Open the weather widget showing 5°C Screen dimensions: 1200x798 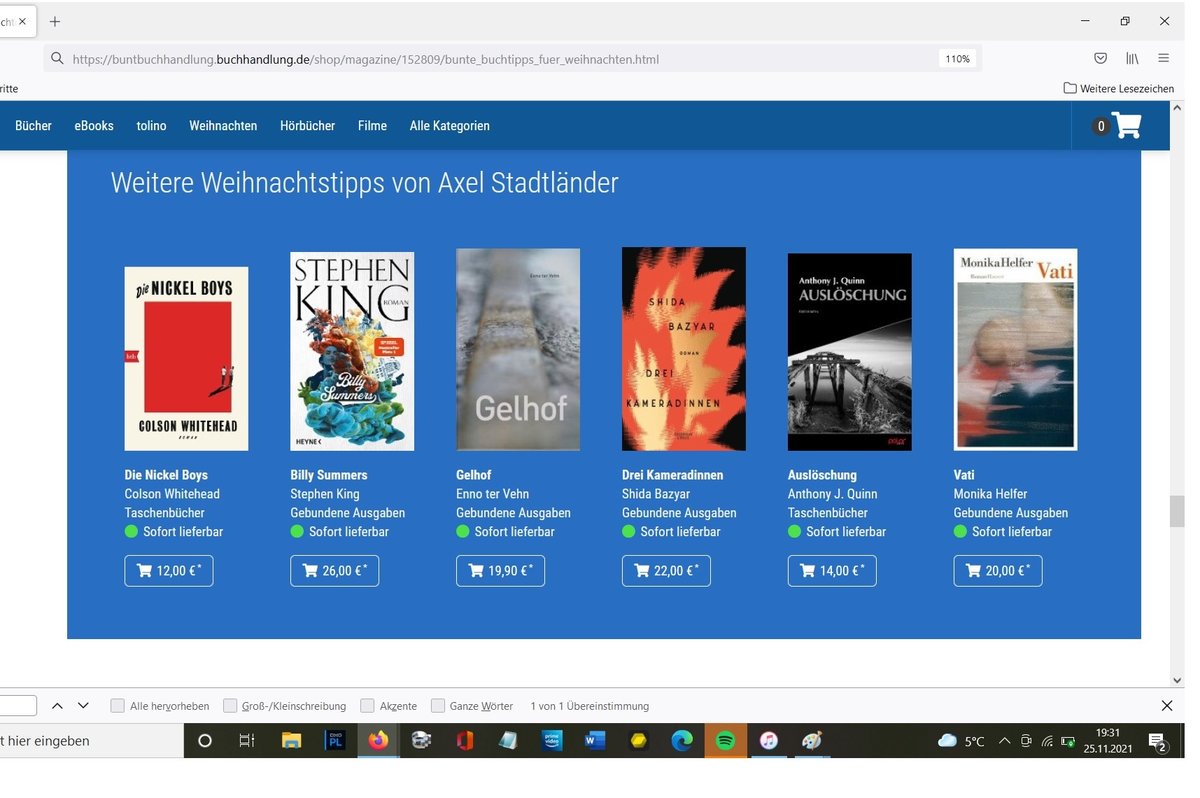click(961, 741)
